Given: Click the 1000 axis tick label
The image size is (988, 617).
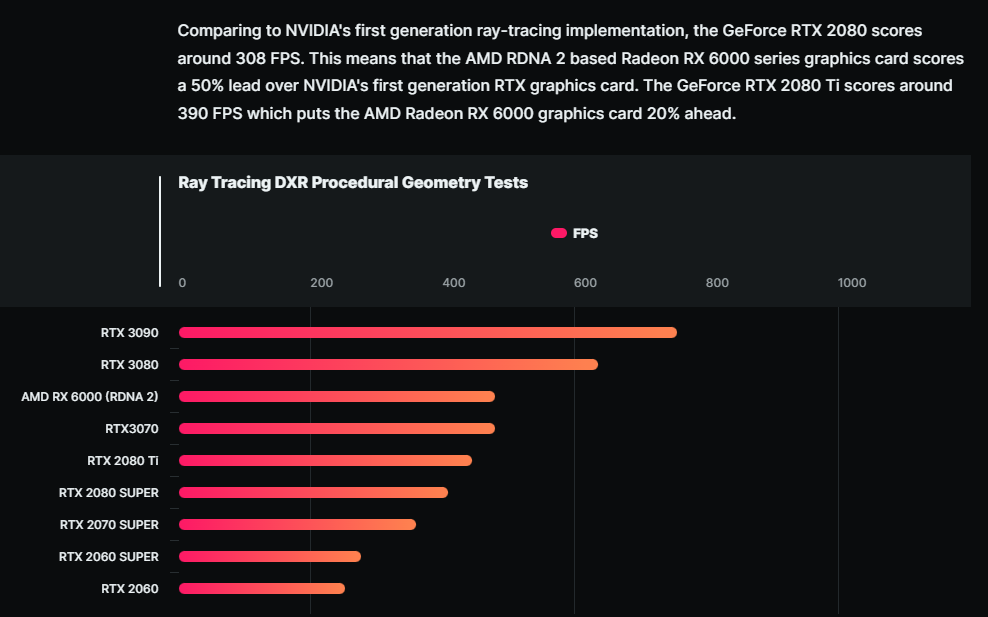Looking at the screenshot, I should [851, 283].
